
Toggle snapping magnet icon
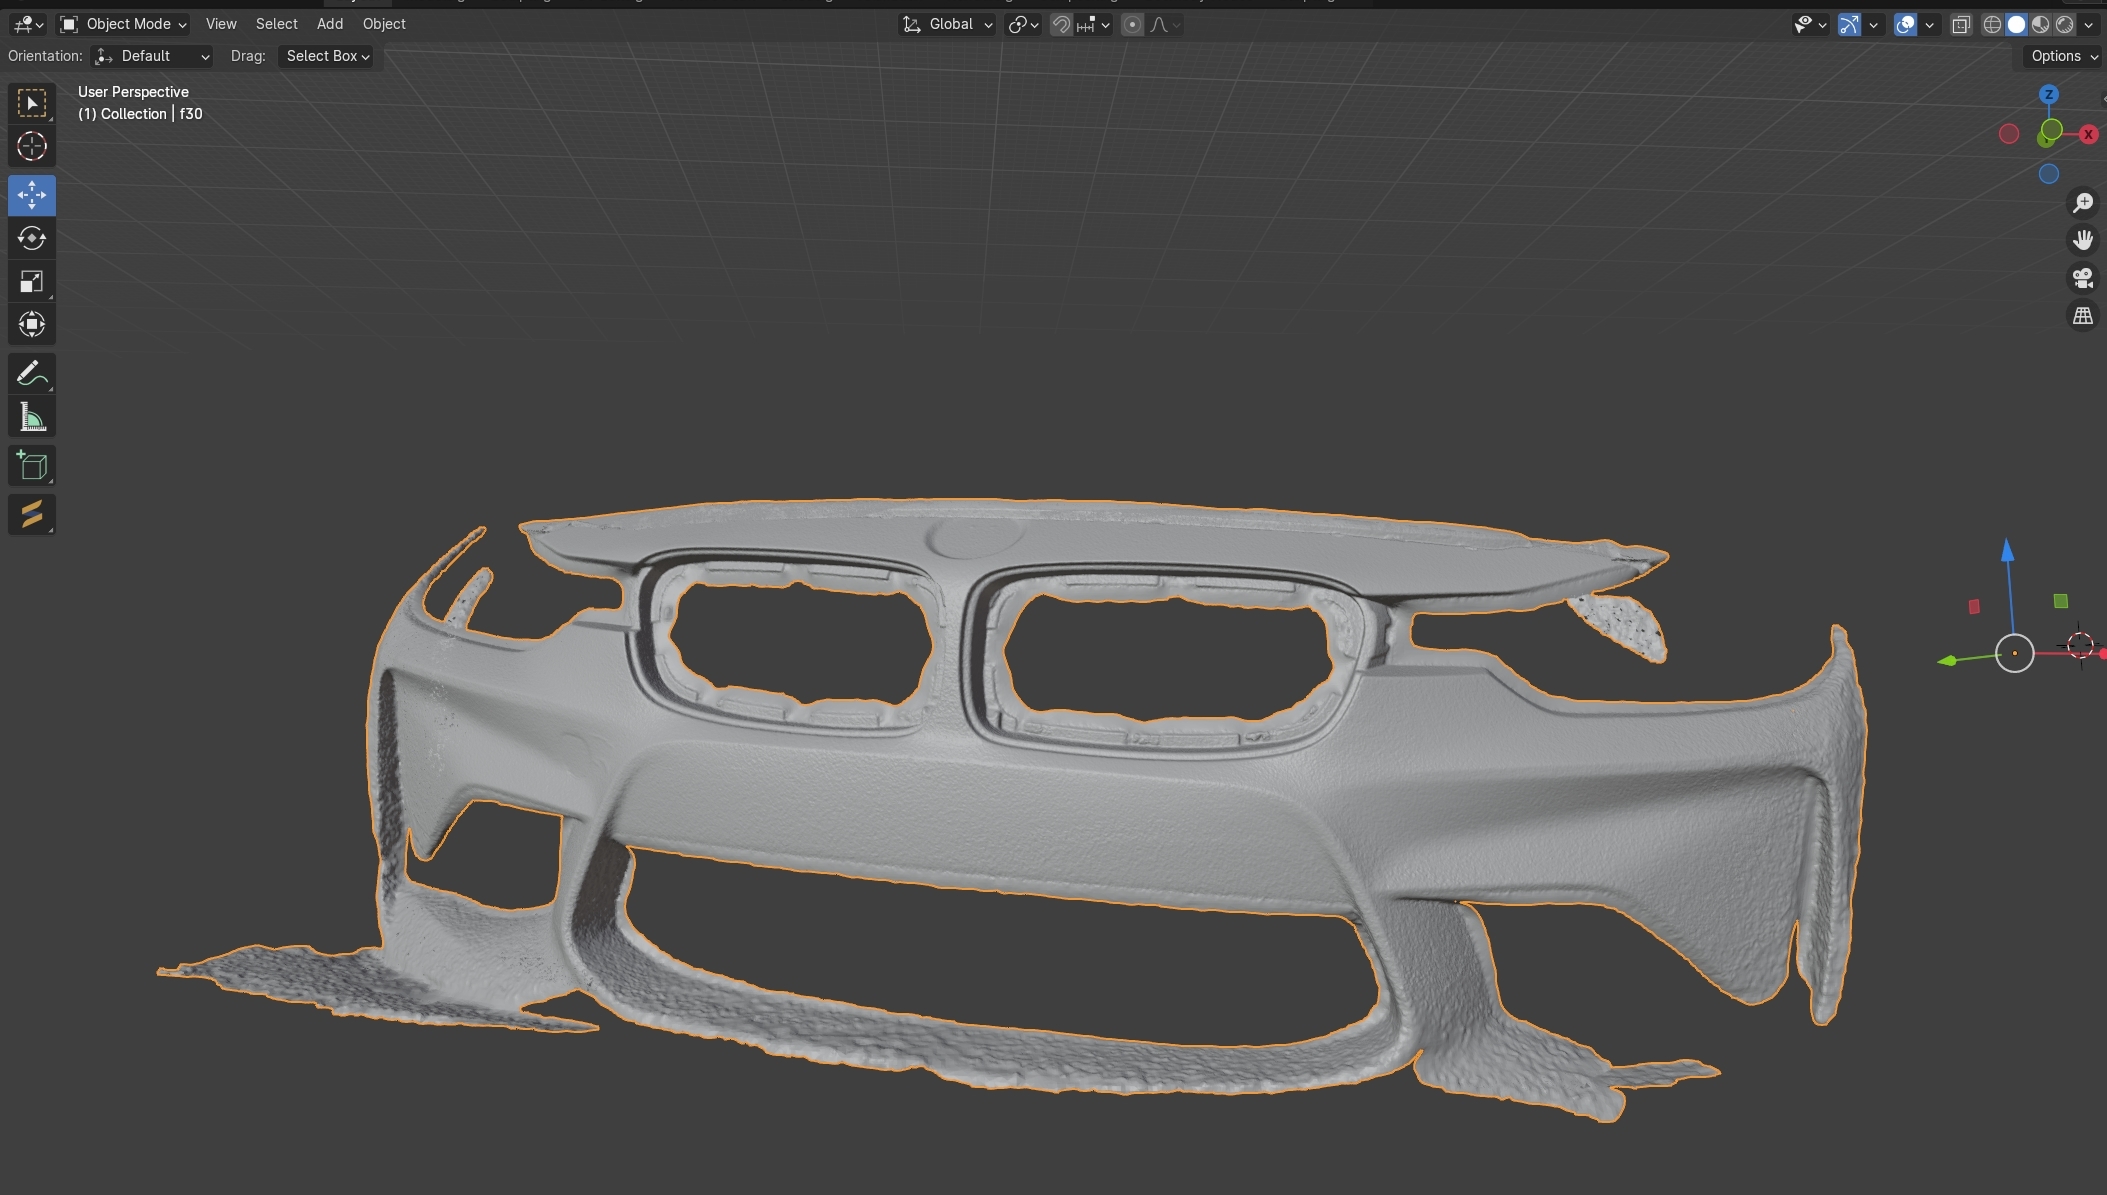click(1061, 25)
